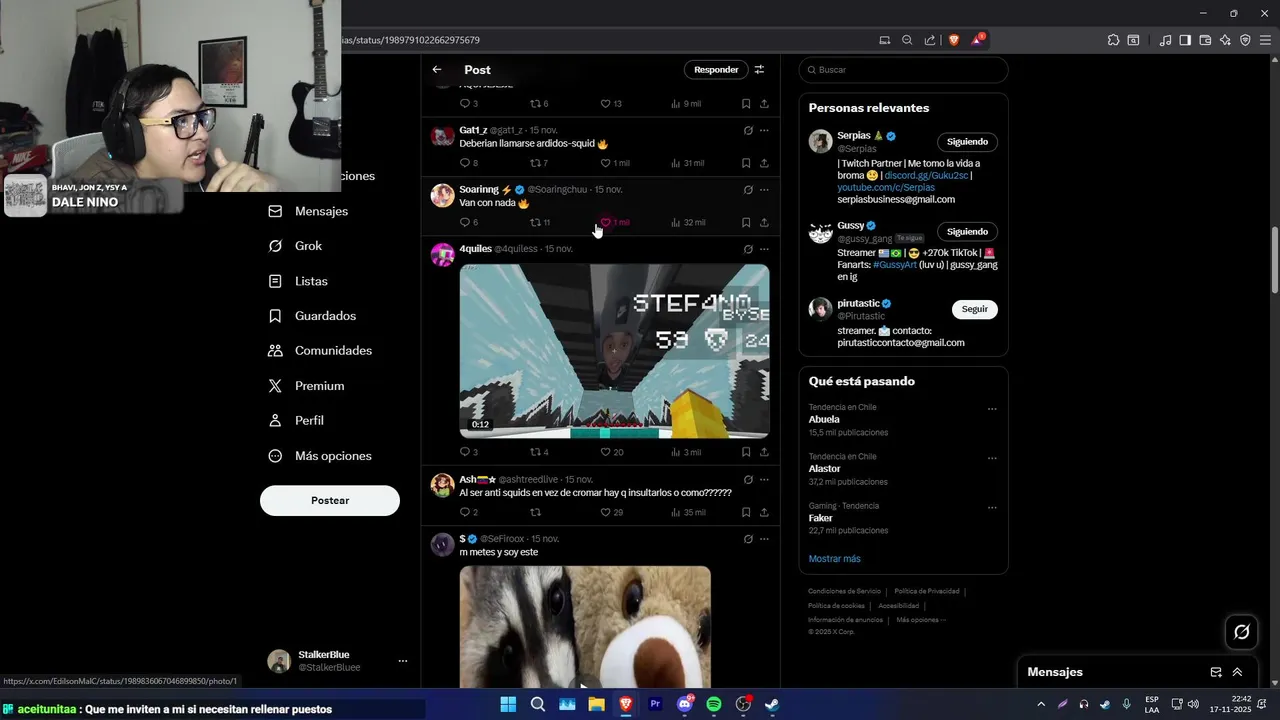Image resolution: width=1280 pixels, height=720 pixels.
Task: Open discord.gg/Guku2sc link
Action: pos(926,175)
